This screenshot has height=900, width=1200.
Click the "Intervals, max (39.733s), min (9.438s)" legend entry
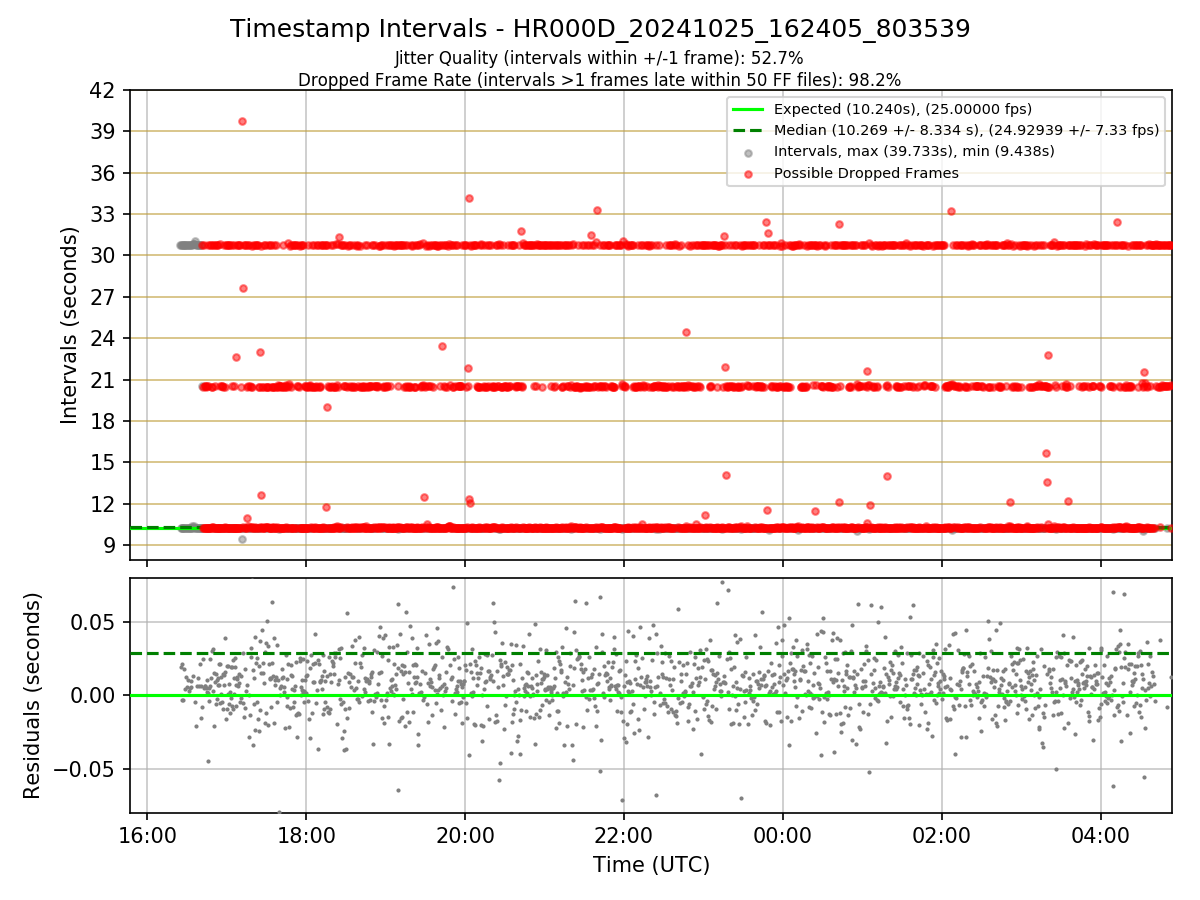point(914,151)
